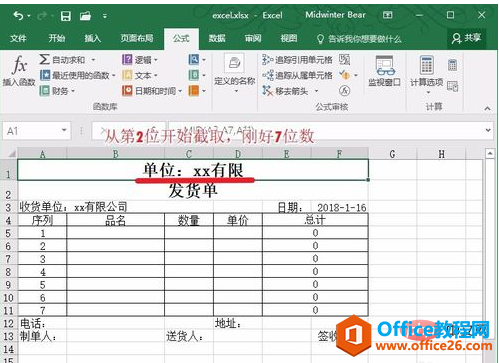The height and width of the screenshot is (363, 499).
Task: Open the 逻辑 functions dropdown
Action: click(x=140, y=60)
